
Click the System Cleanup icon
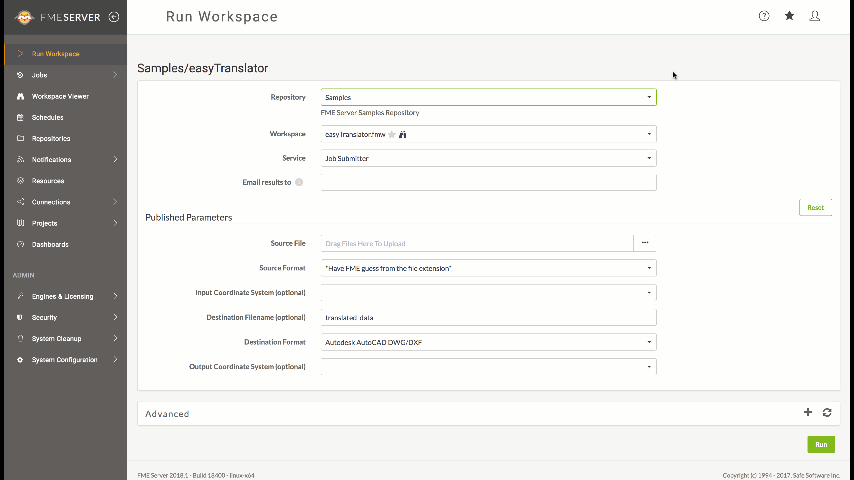tap(20, 339)
